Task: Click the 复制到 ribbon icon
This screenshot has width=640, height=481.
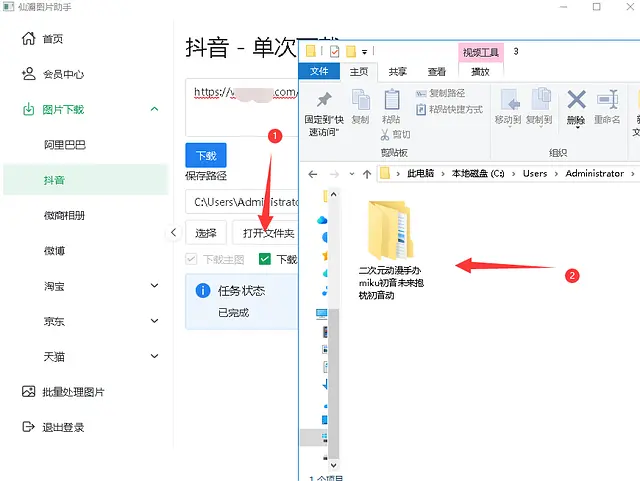Action: [540, 99]
